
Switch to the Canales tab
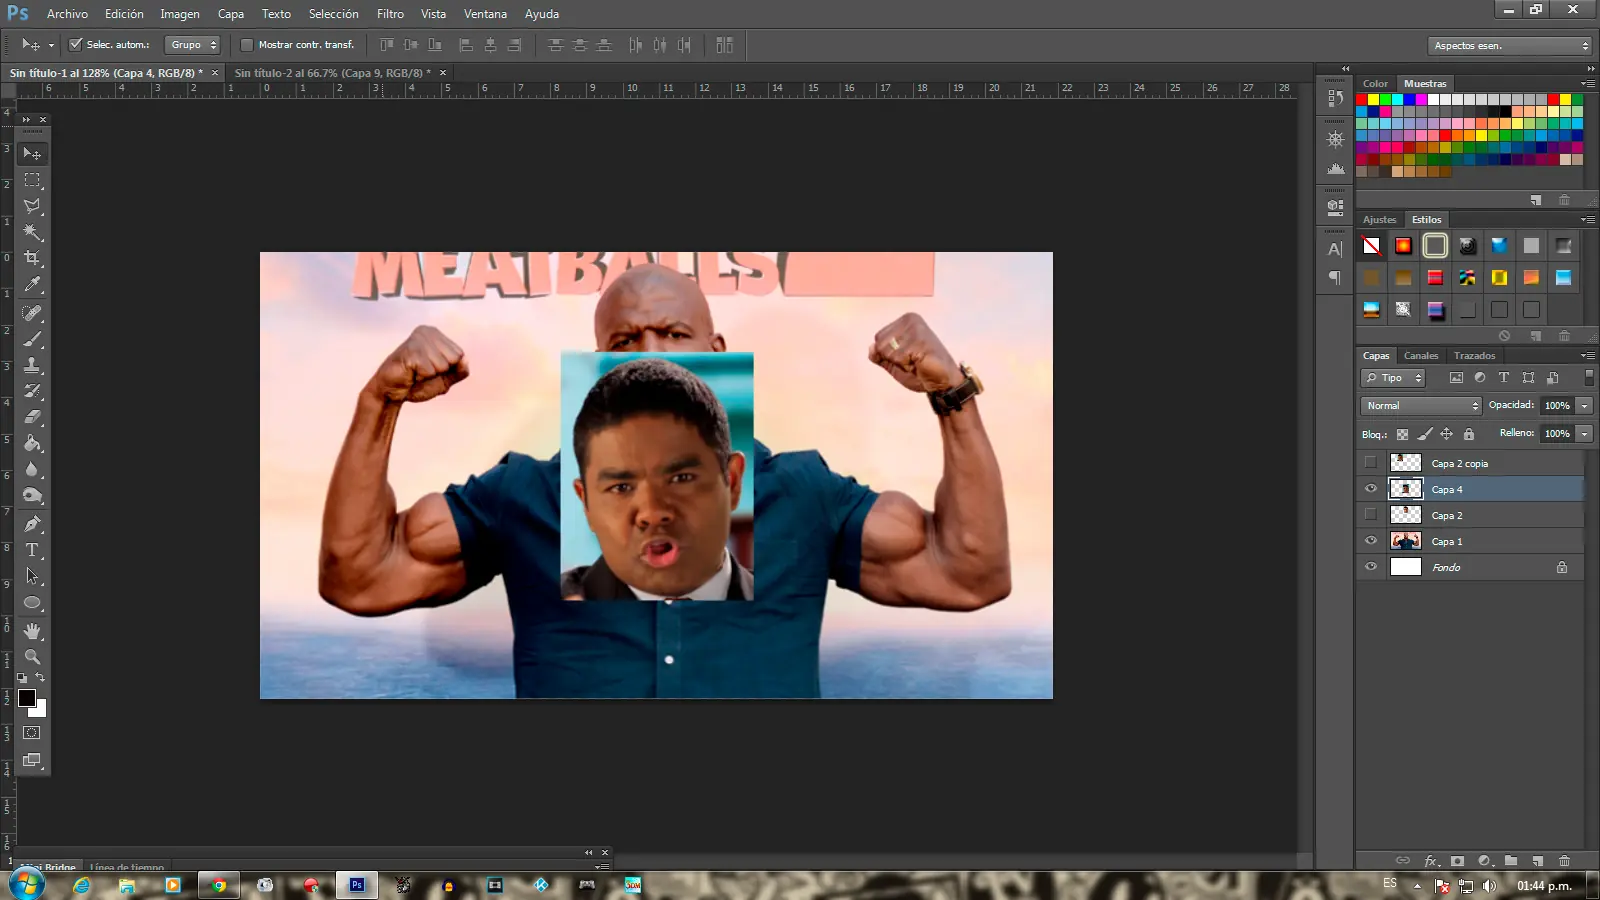(1420, 356)
